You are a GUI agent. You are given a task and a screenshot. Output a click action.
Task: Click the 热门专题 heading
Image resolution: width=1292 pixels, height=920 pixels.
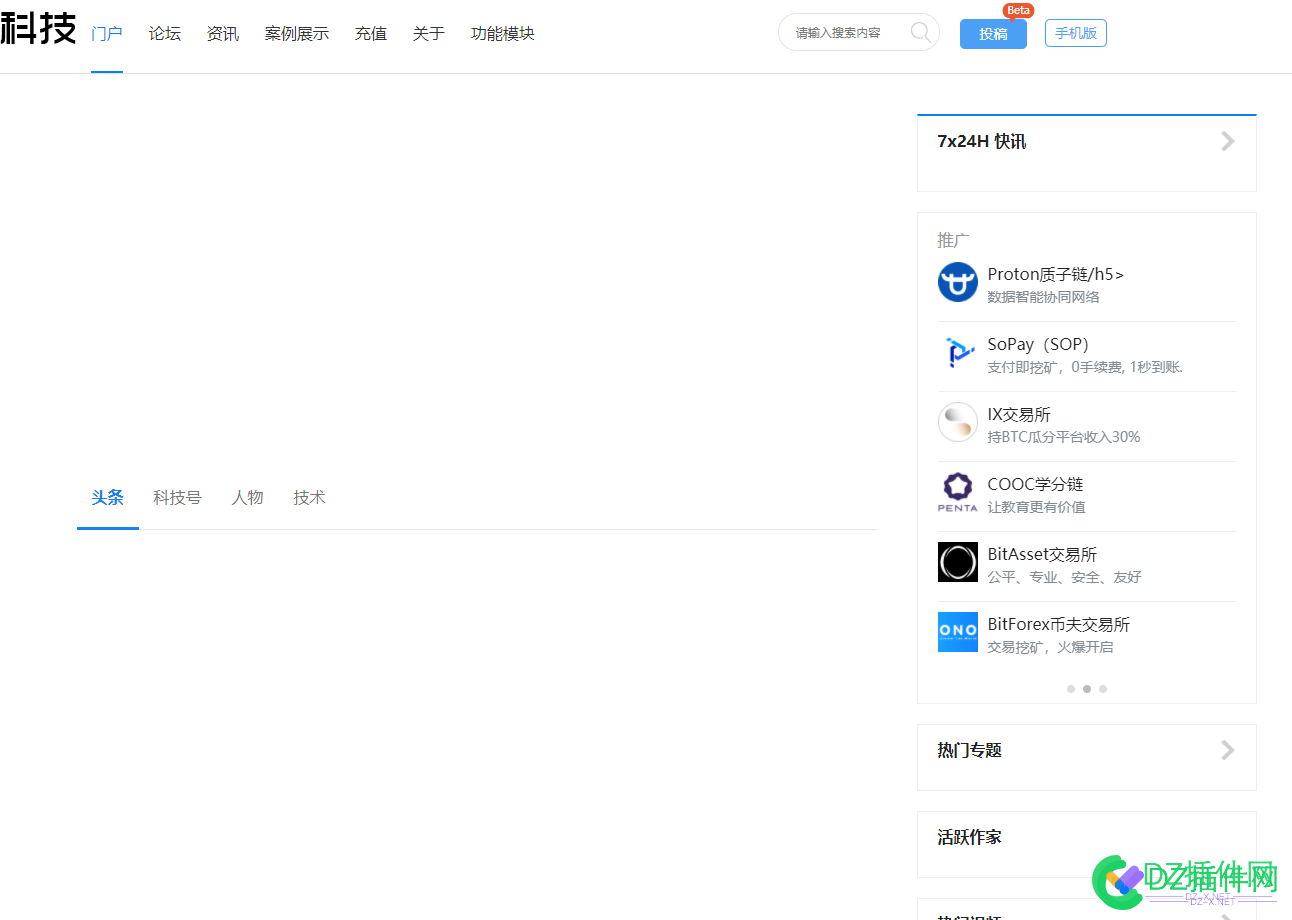point(970,750)
